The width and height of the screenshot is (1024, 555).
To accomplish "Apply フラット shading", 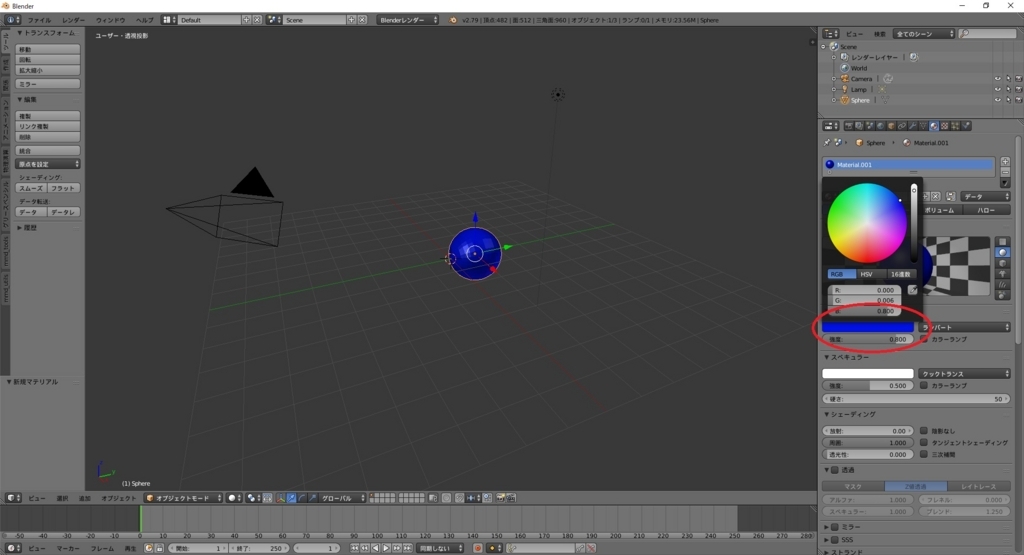I will (63, 188).
